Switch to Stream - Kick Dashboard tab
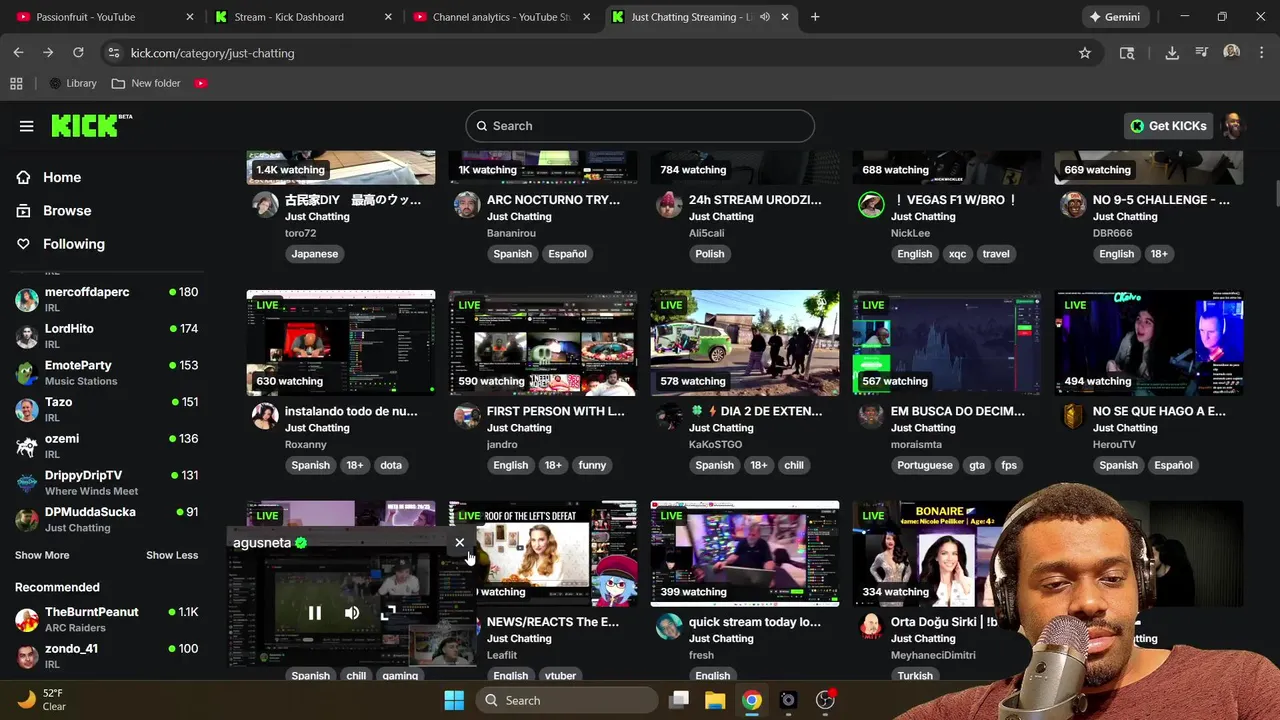Viewport: 1280px width, 720px height. tap(305, 17)
